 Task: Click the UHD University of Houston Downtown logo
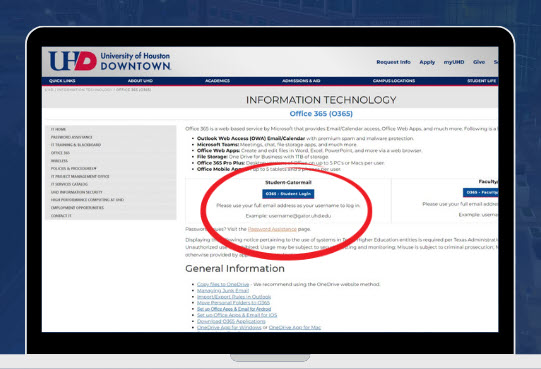pyautogui.click(x=110, y=61)
